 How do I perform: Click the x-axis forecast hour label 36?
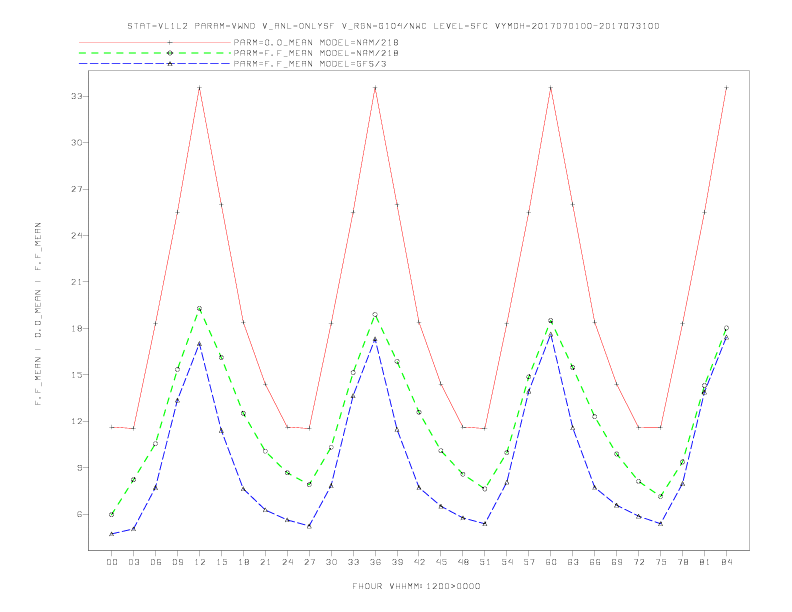pos(375,562)
